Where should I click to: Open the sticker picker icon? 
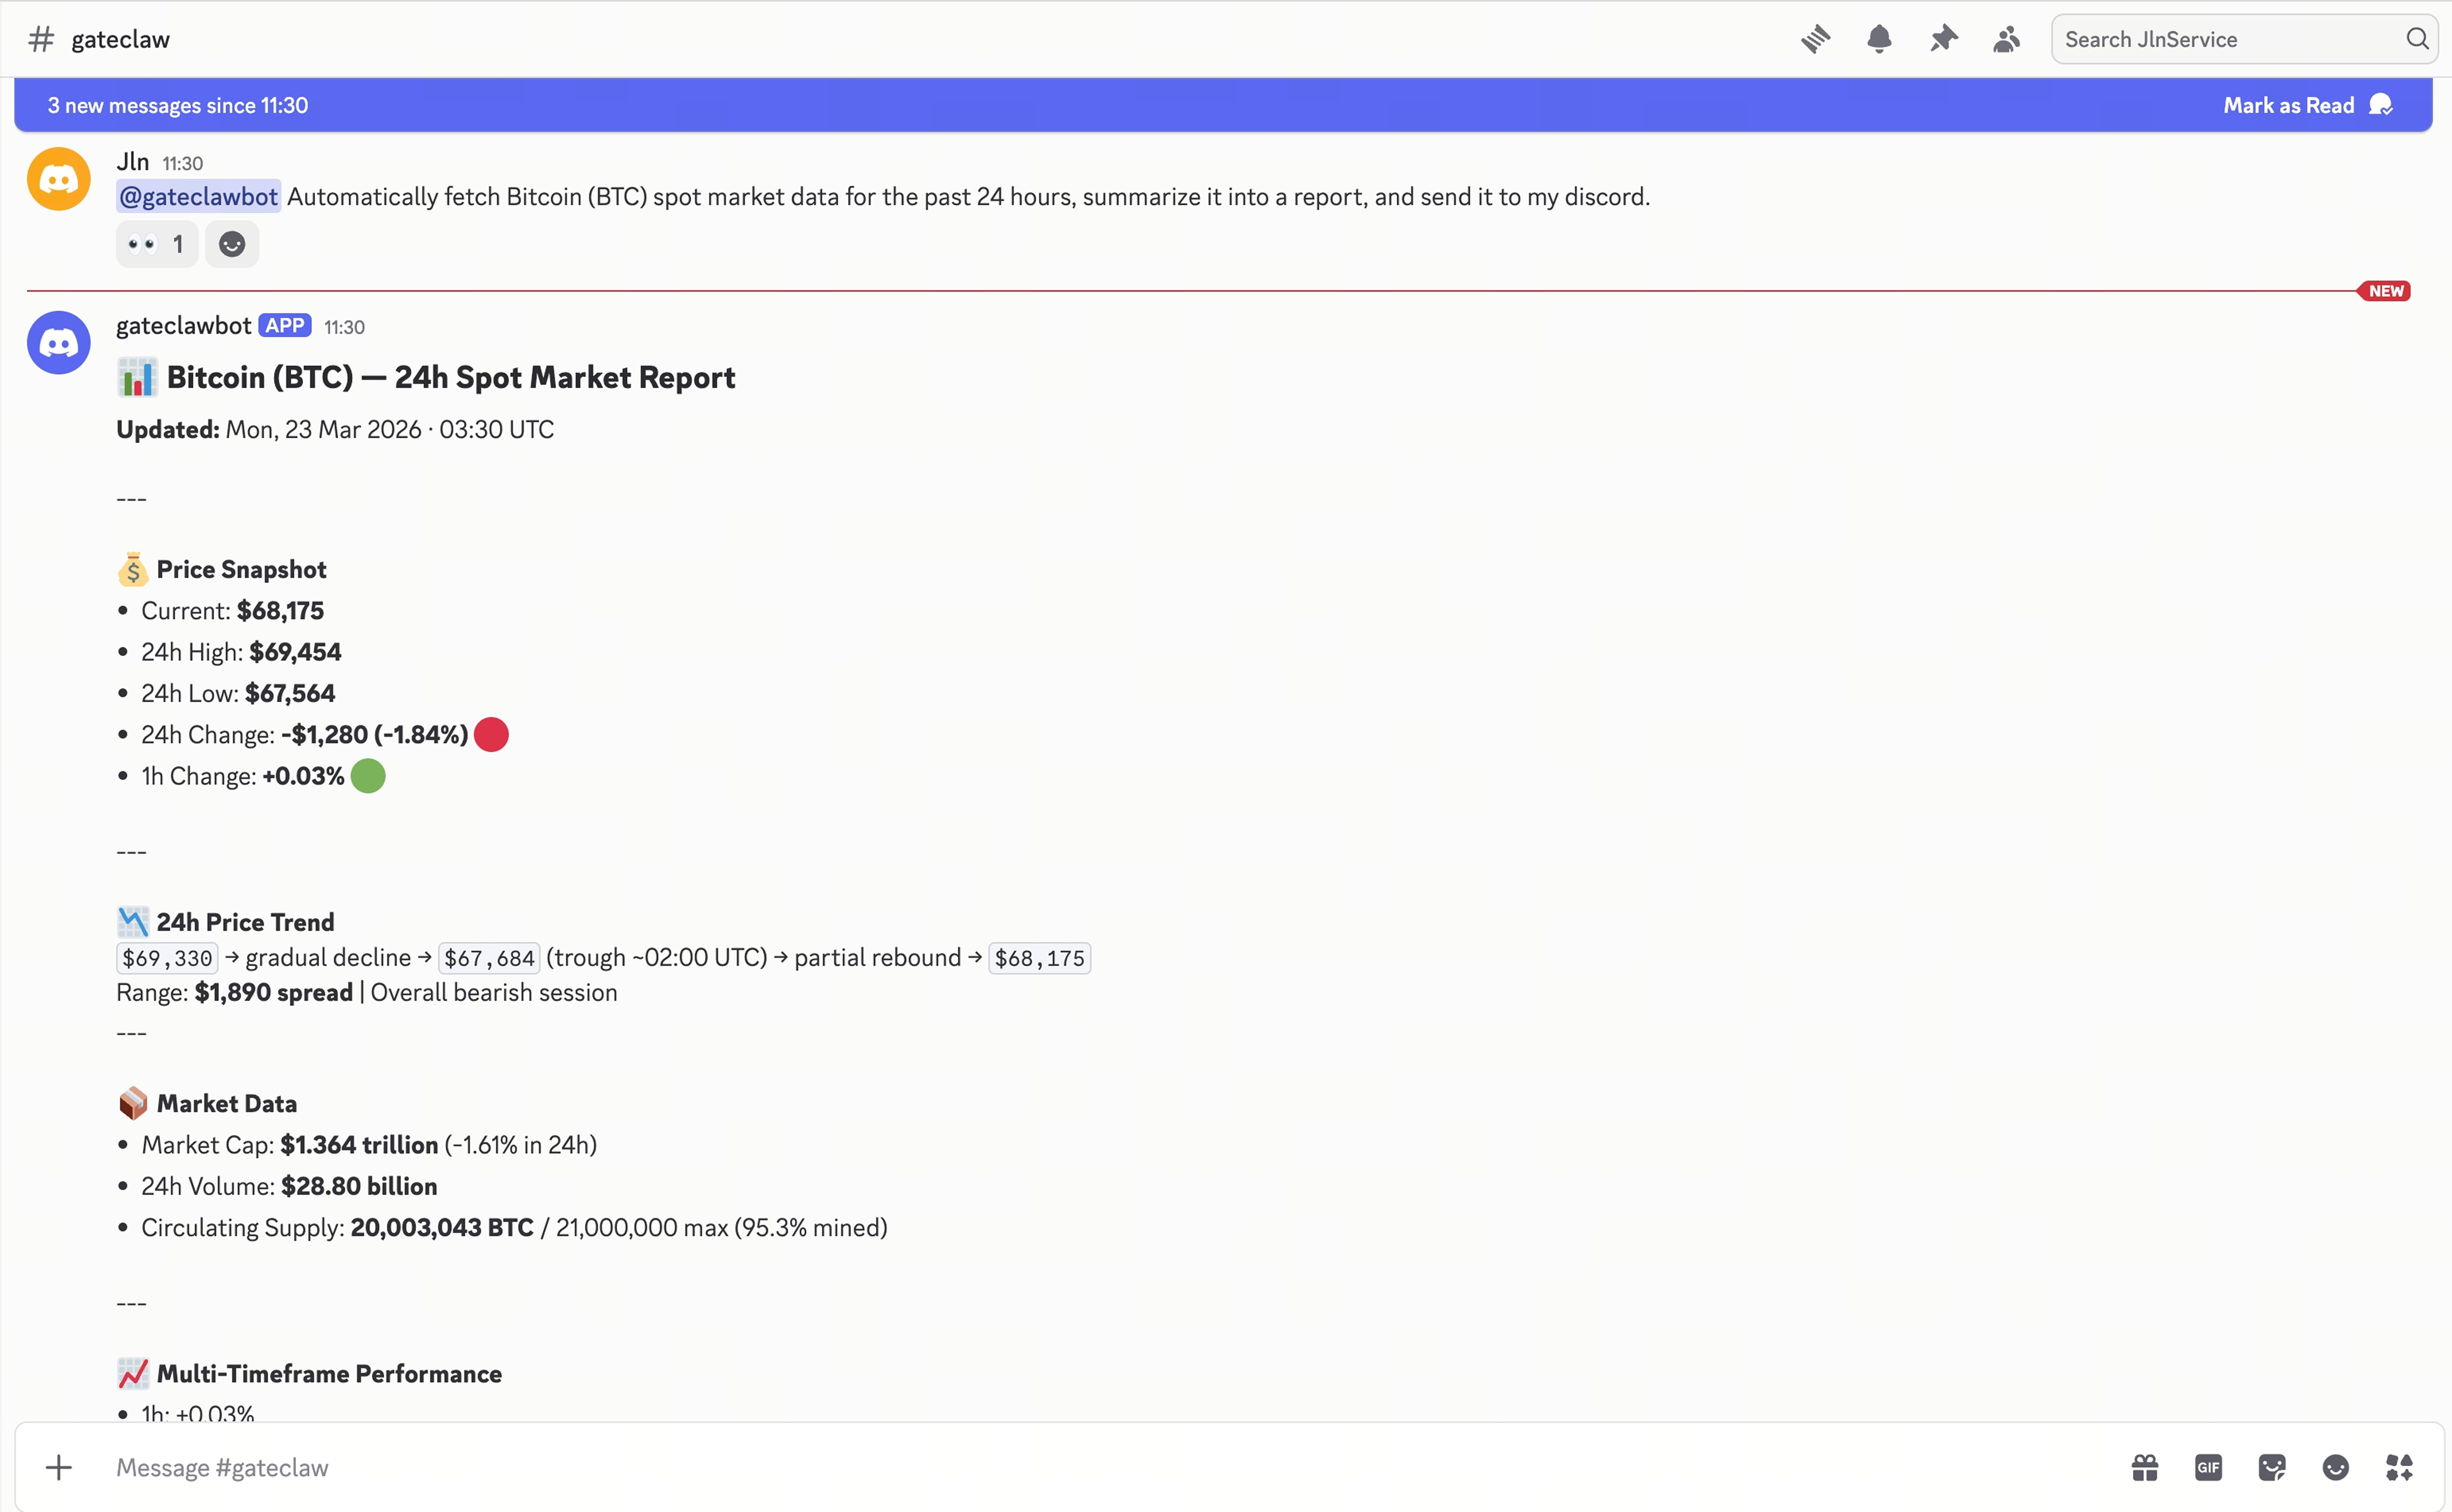2272,1467
